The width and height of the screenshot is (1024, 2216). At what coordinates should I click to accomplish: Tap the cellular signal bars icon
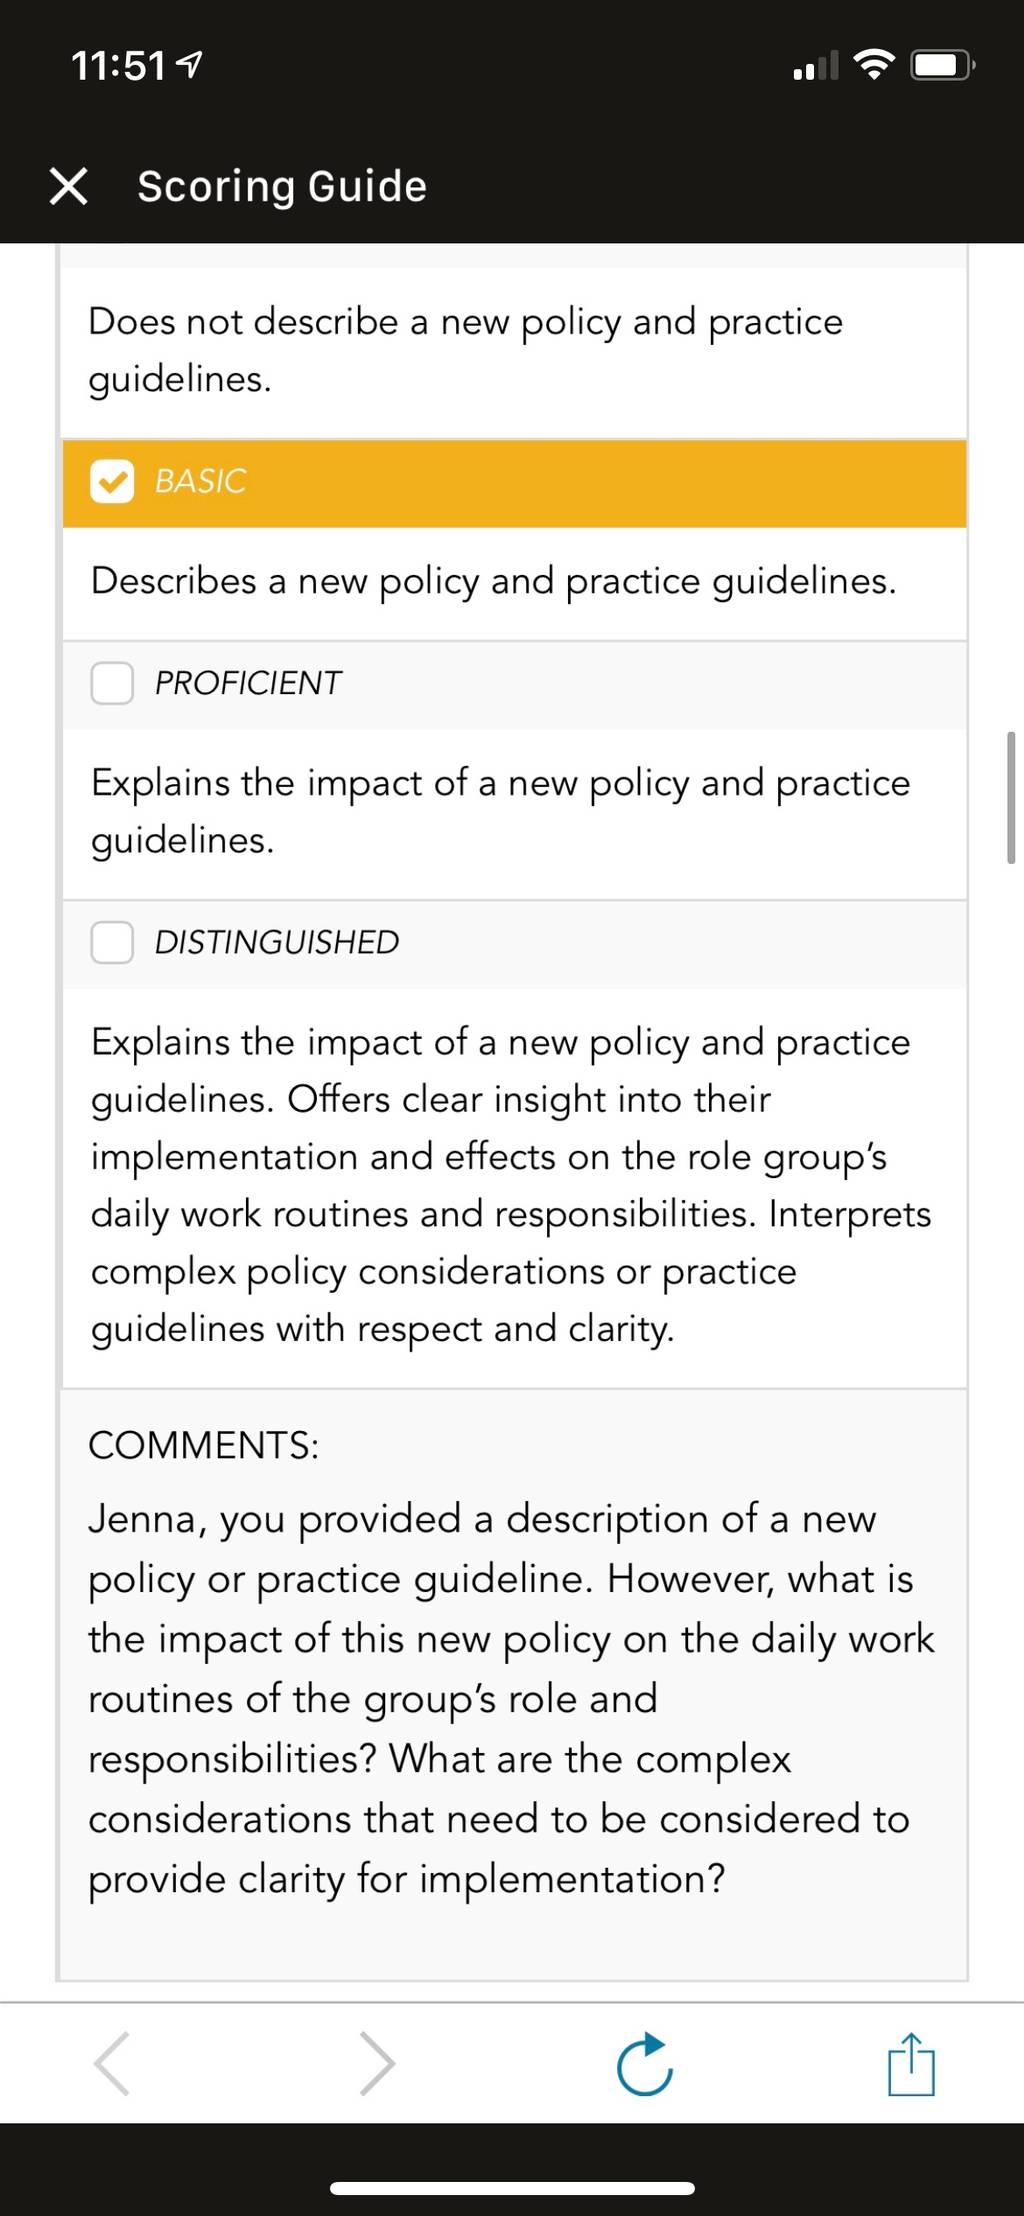(x=816, y=66)
